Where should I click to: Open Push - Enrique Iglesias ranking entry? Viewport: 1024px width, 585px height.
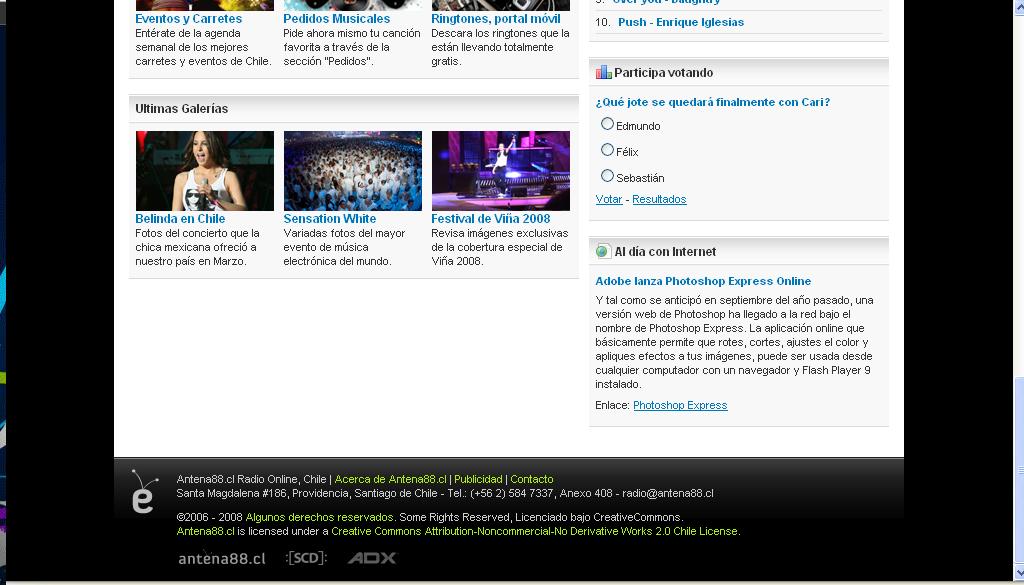(x=681, y=22)
